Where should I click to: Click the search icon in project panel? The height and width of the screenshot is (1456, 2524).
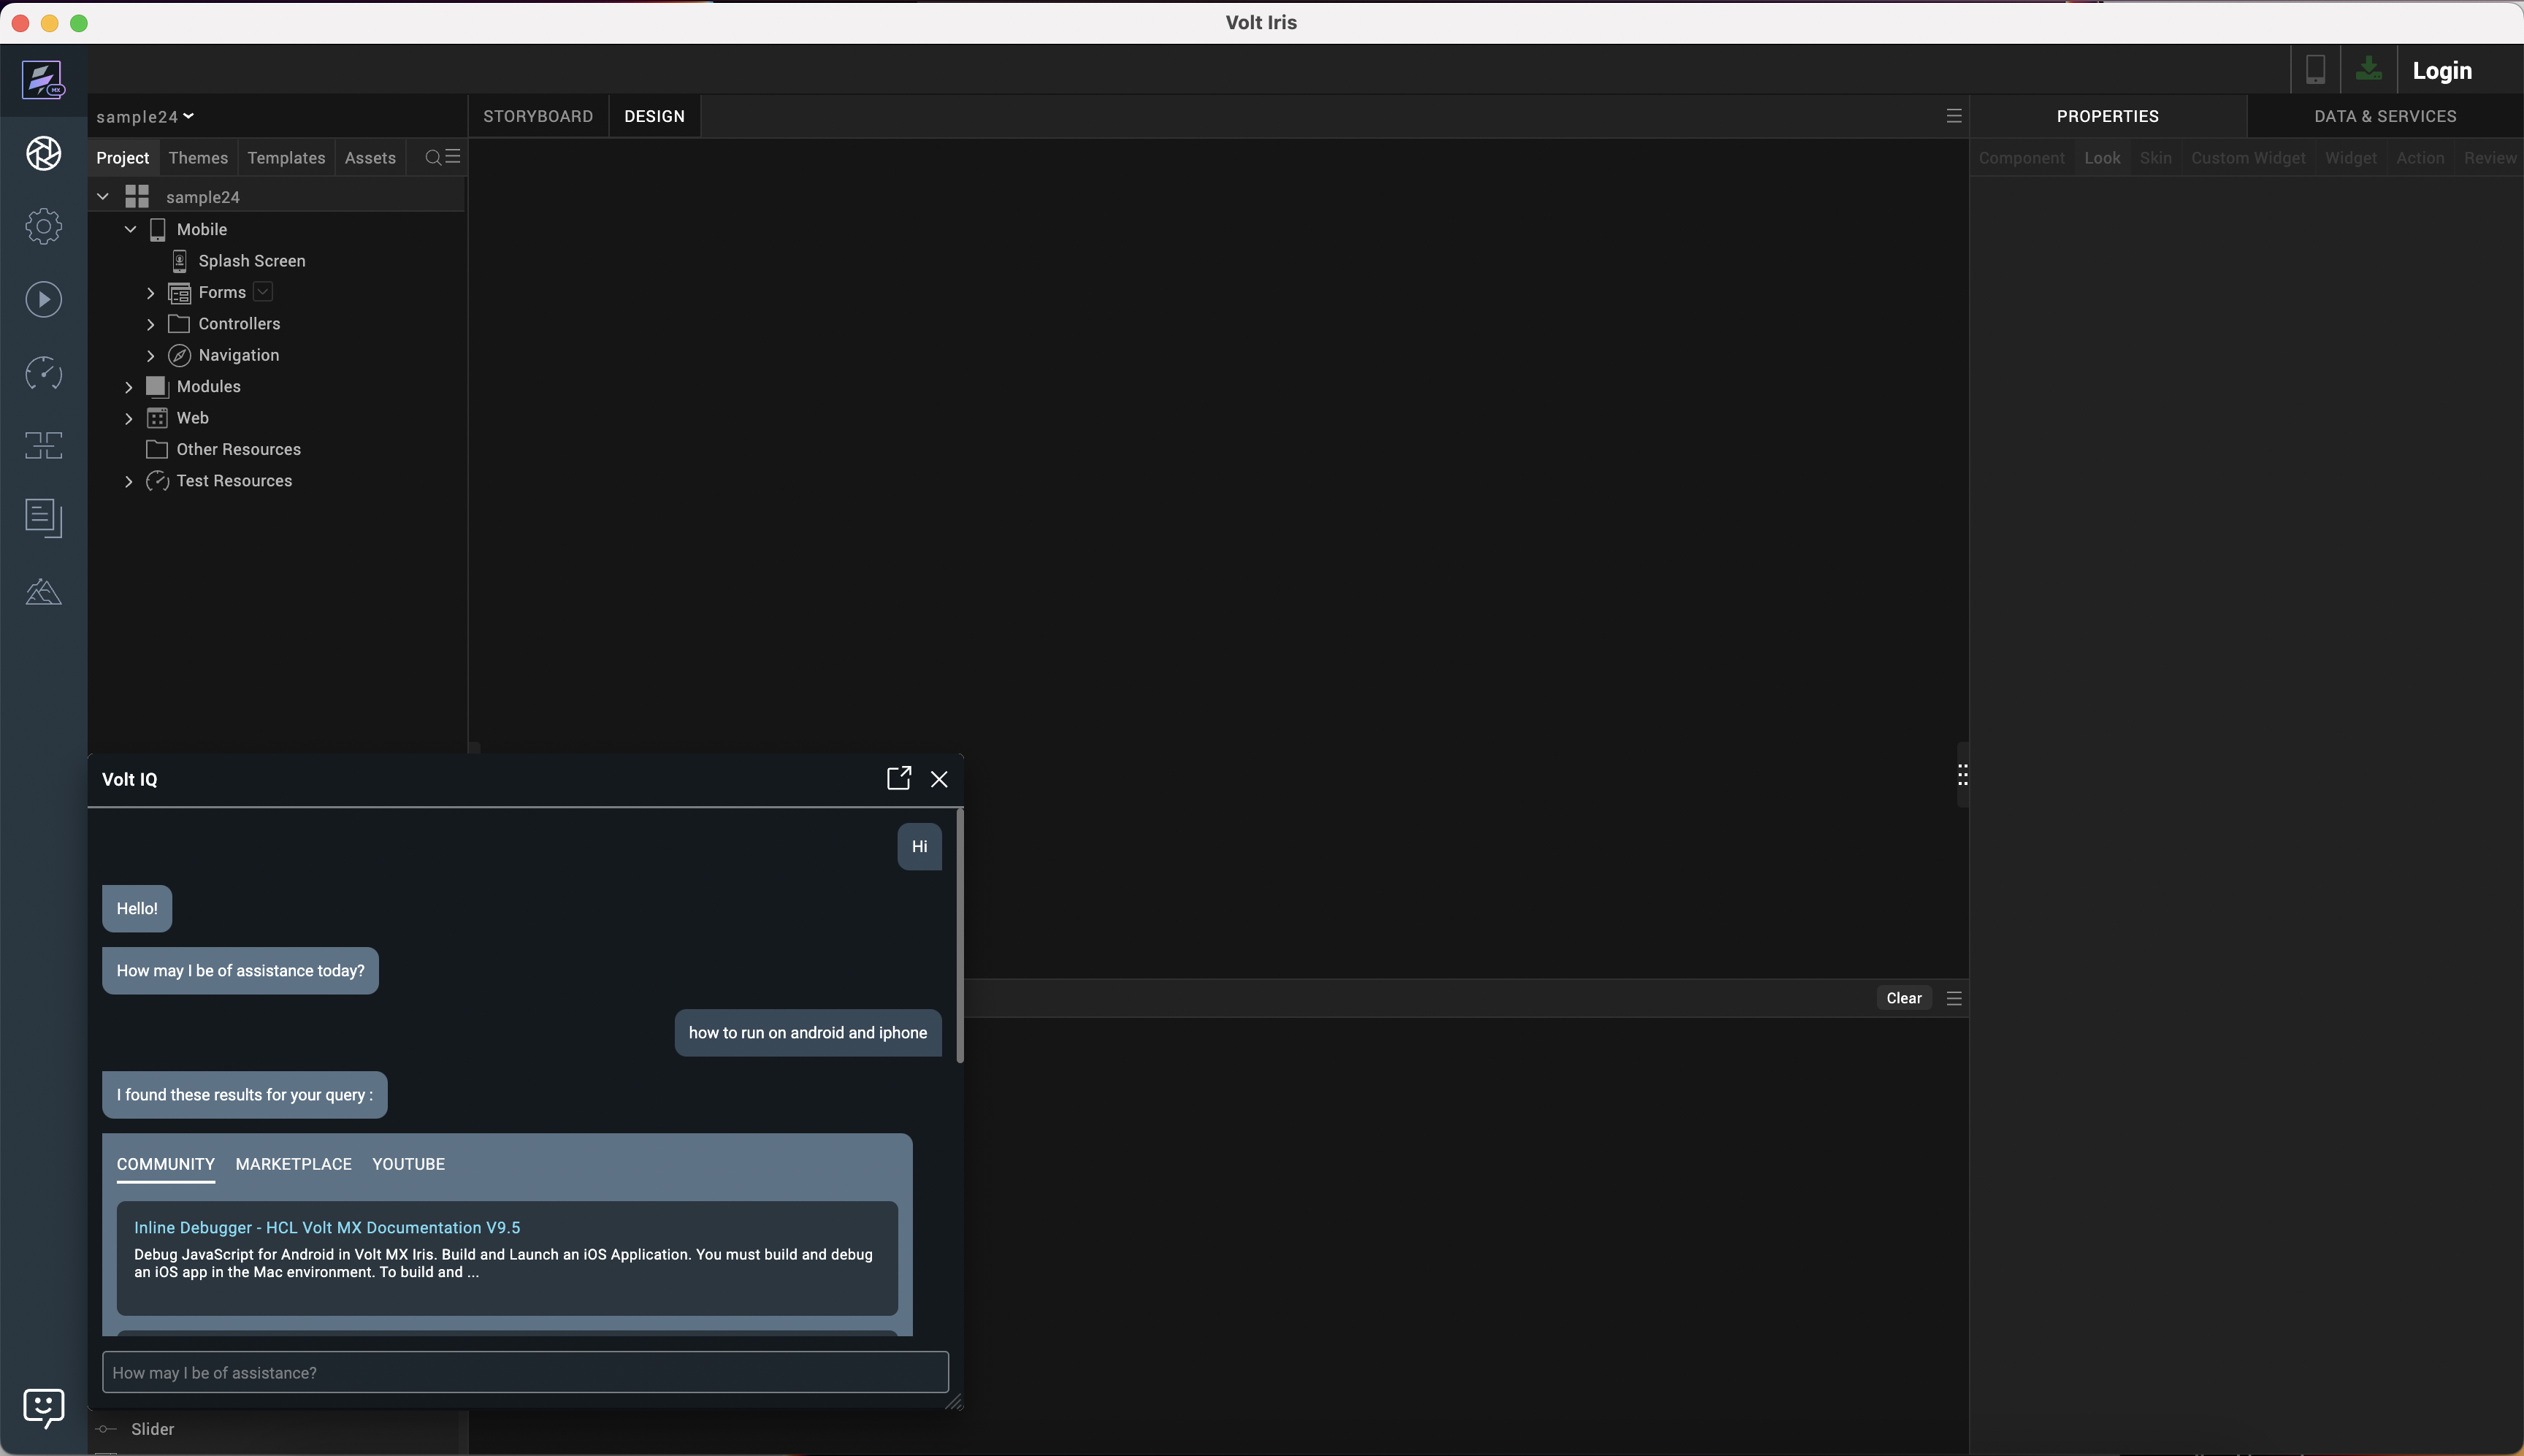[x=433, y=158]
